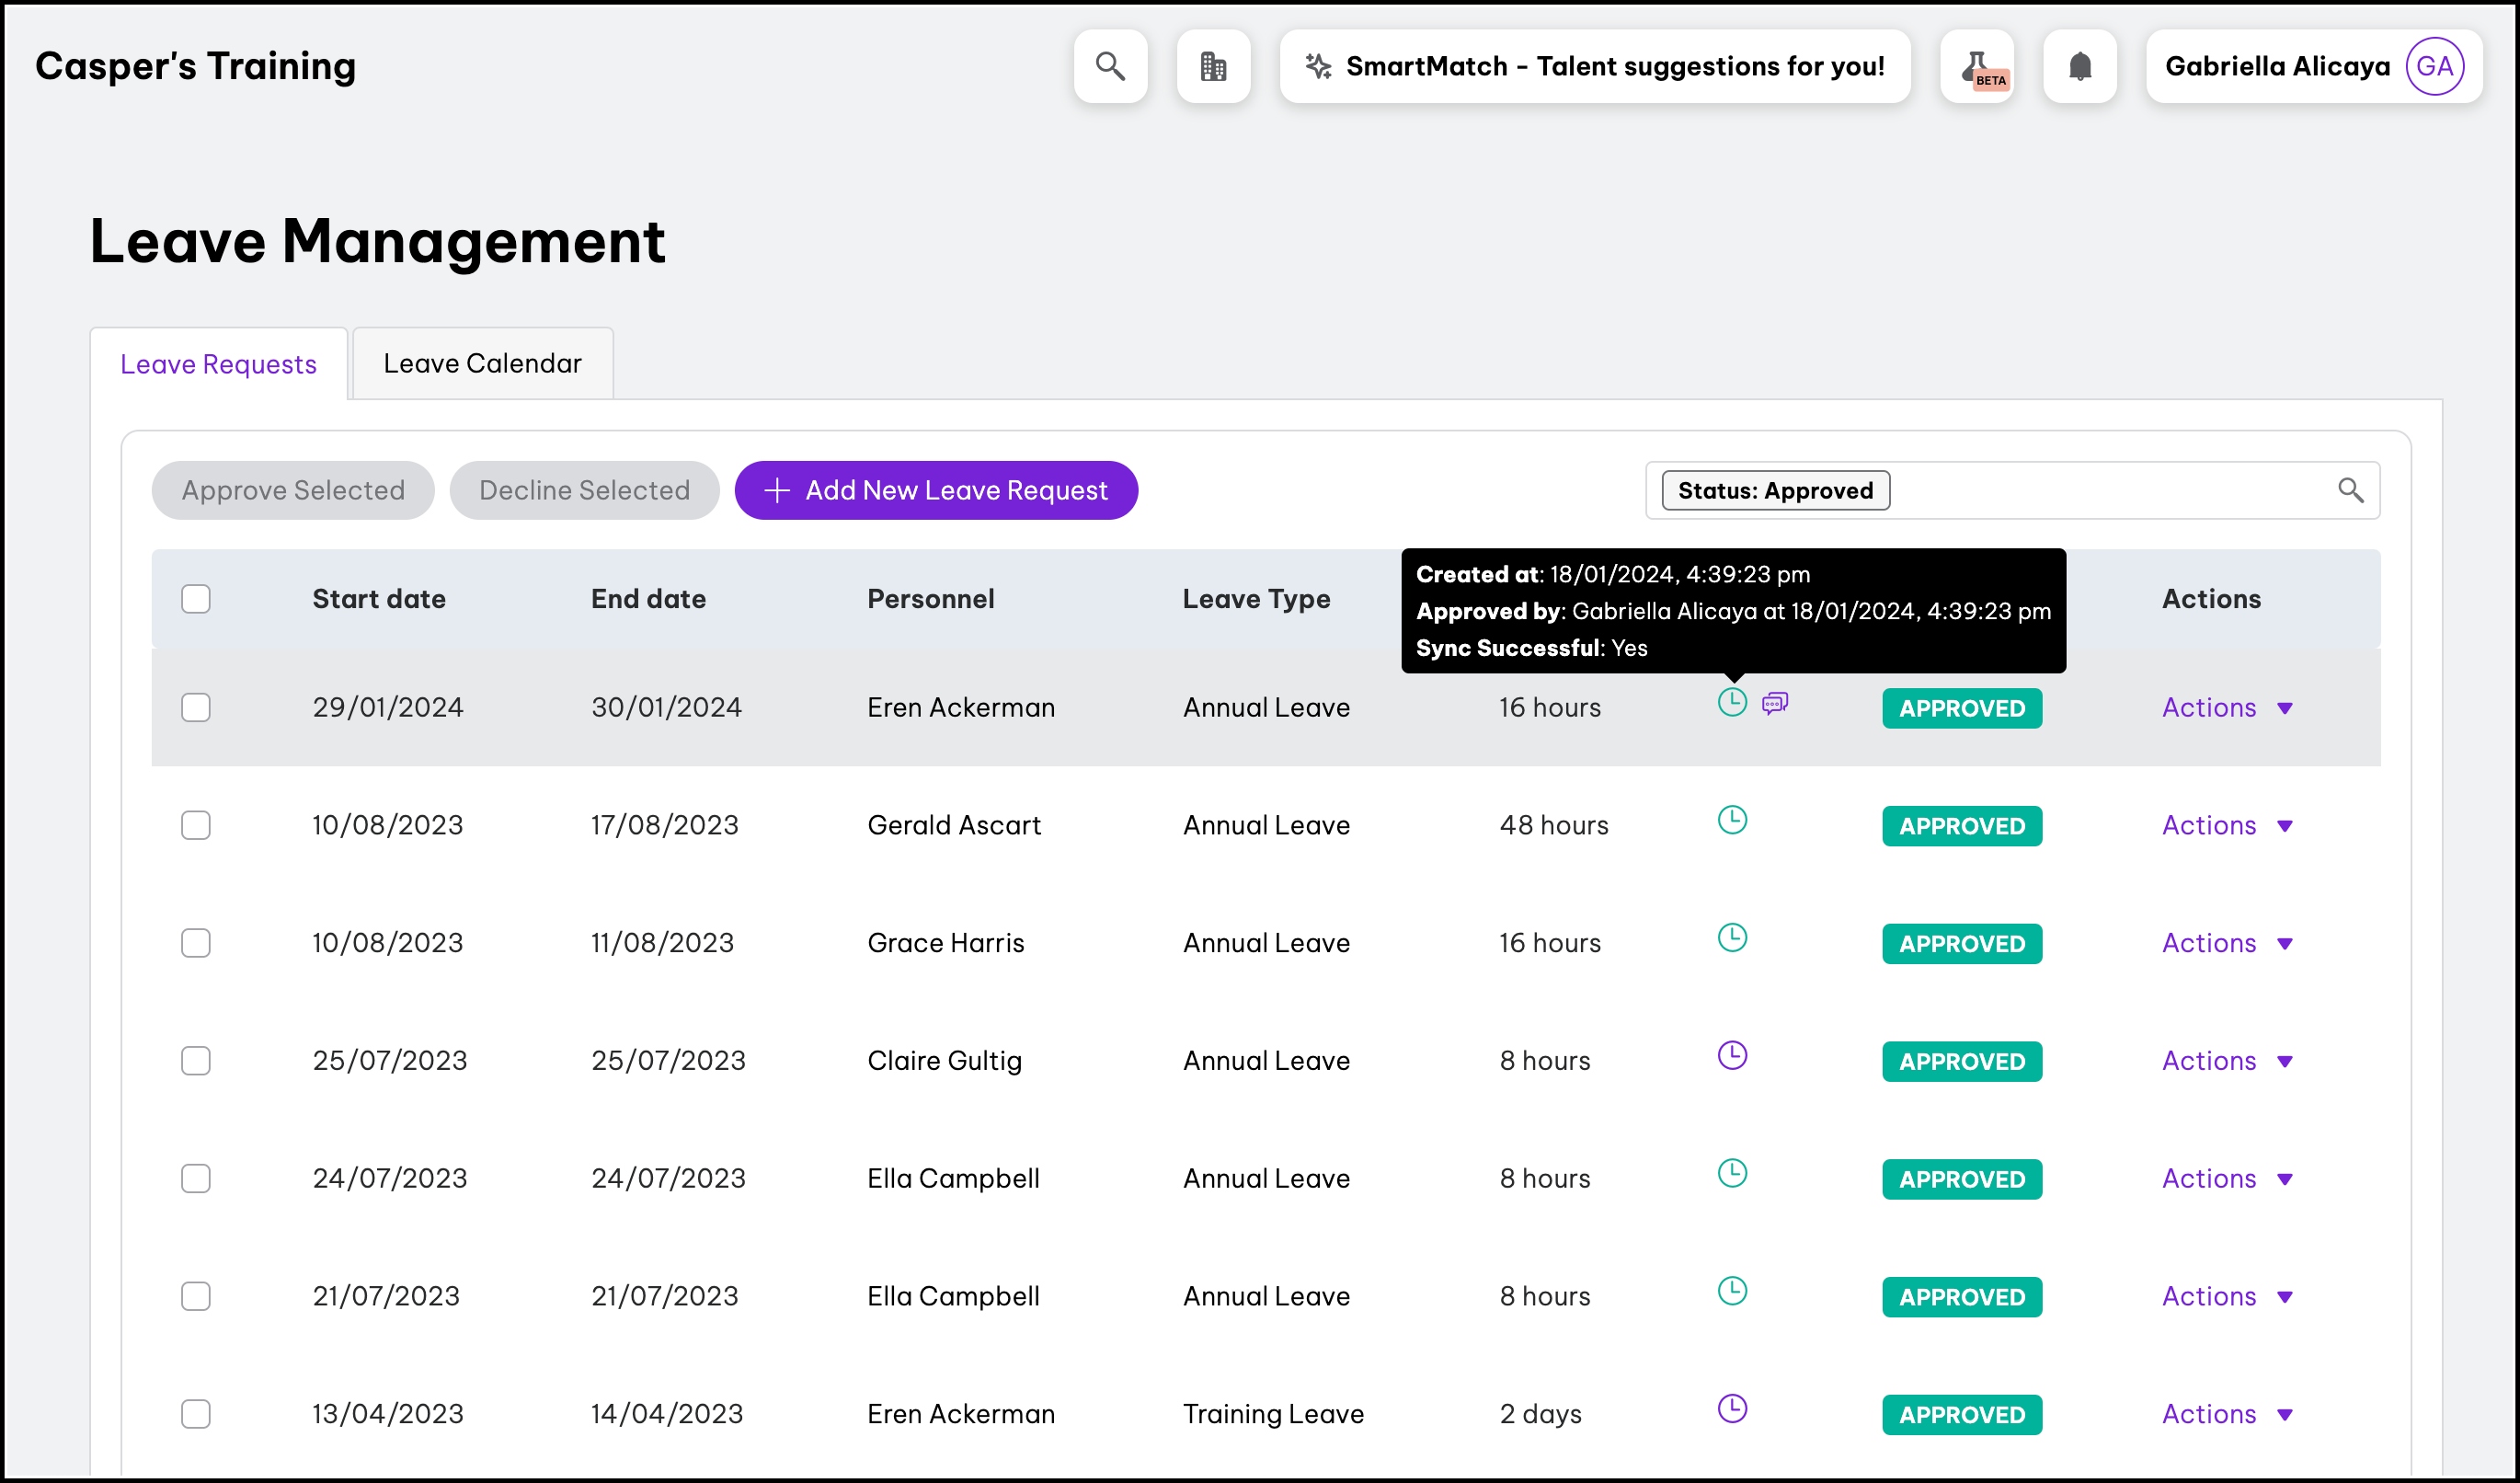This screenshot has height=1483, width=2520.
Task: Click the comments icon in Eren Ackerman row
Action: 1775,704
